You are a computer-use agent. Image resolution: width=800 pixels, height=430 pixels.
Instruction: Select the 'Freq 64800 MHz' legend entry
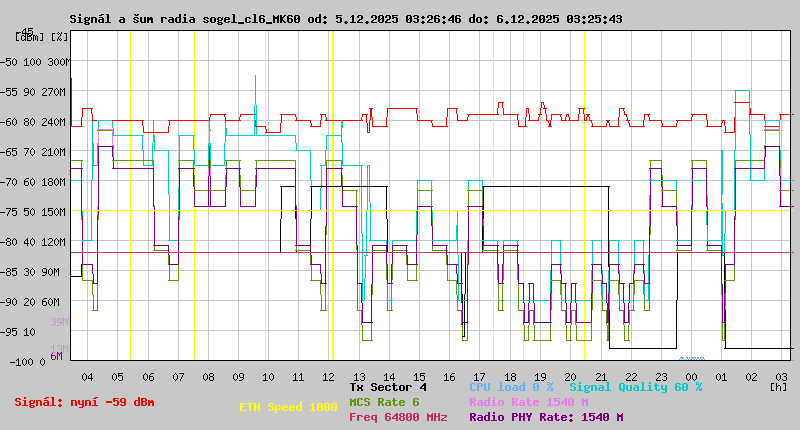point(398,418)
